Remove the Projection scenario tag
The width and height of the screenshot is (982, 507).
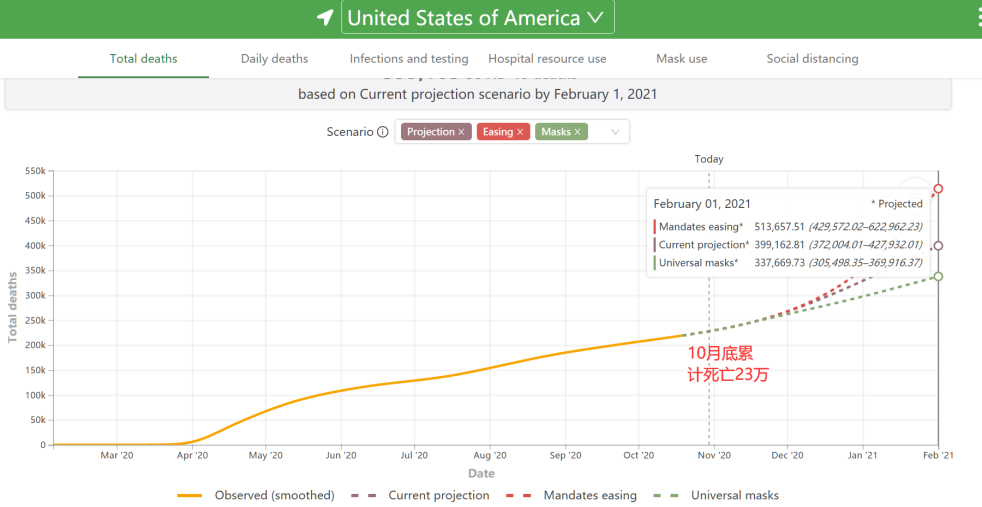tap(461, 132)
